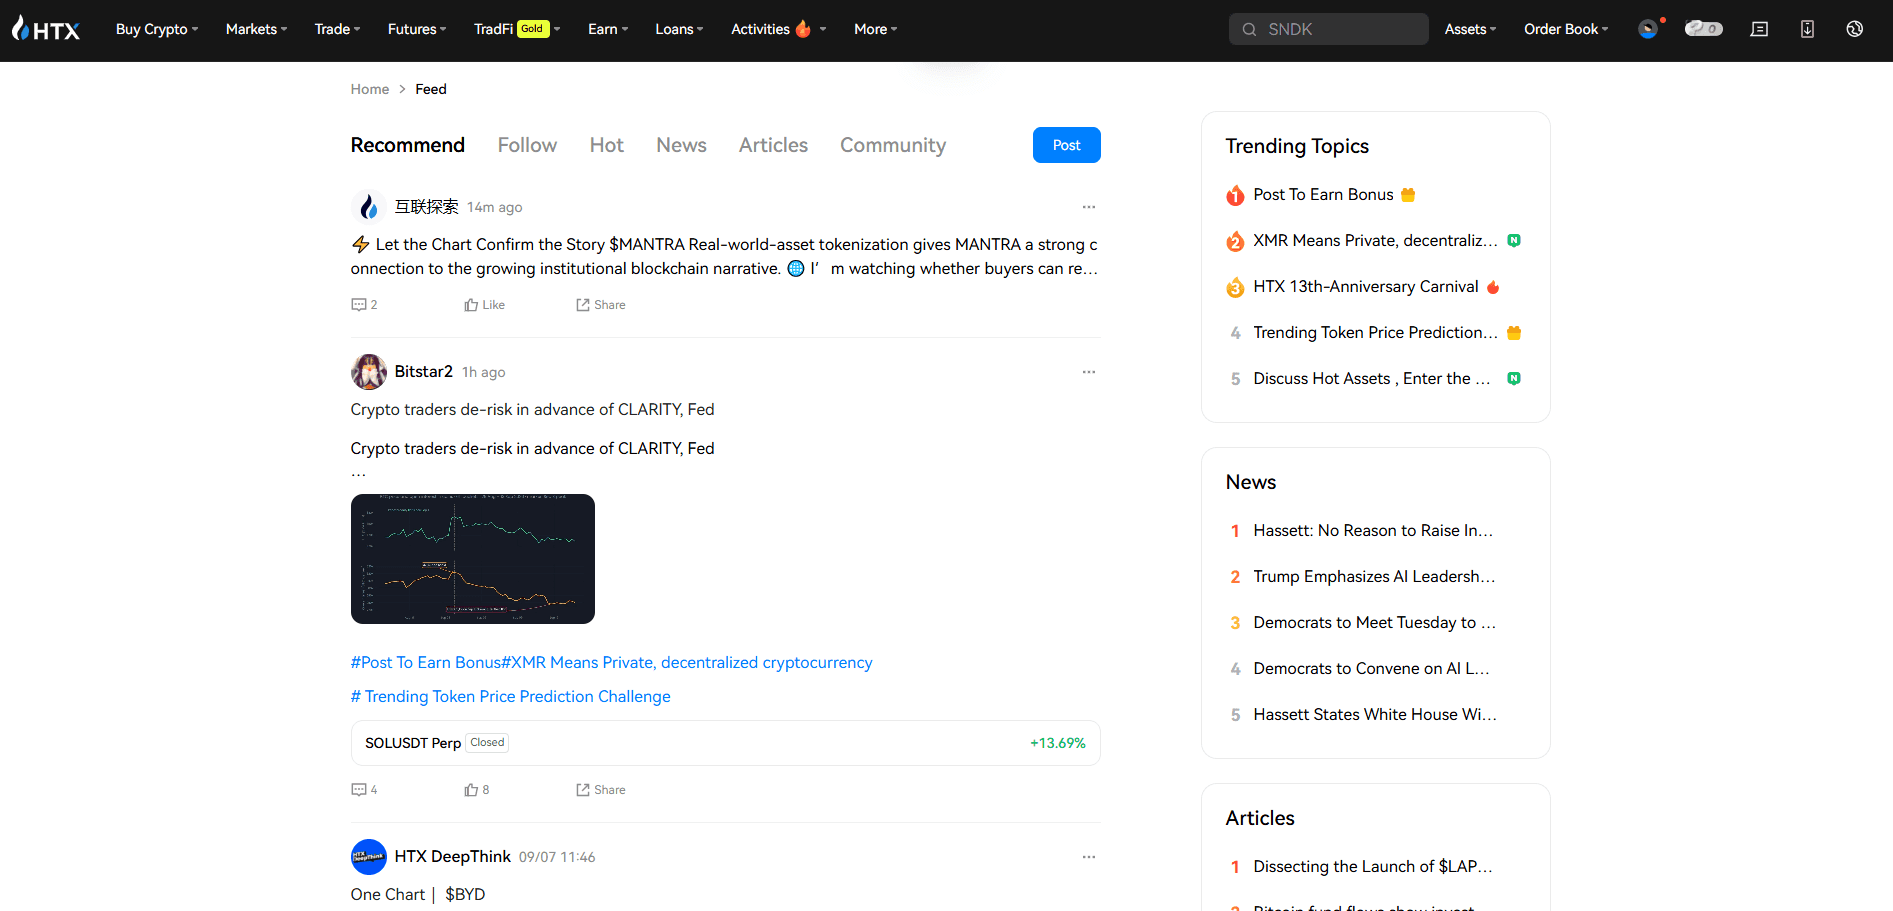Screen dimensions: 1893x911
Task: Open the more options dots on 互联探索 post
Action: point(1088,207)
